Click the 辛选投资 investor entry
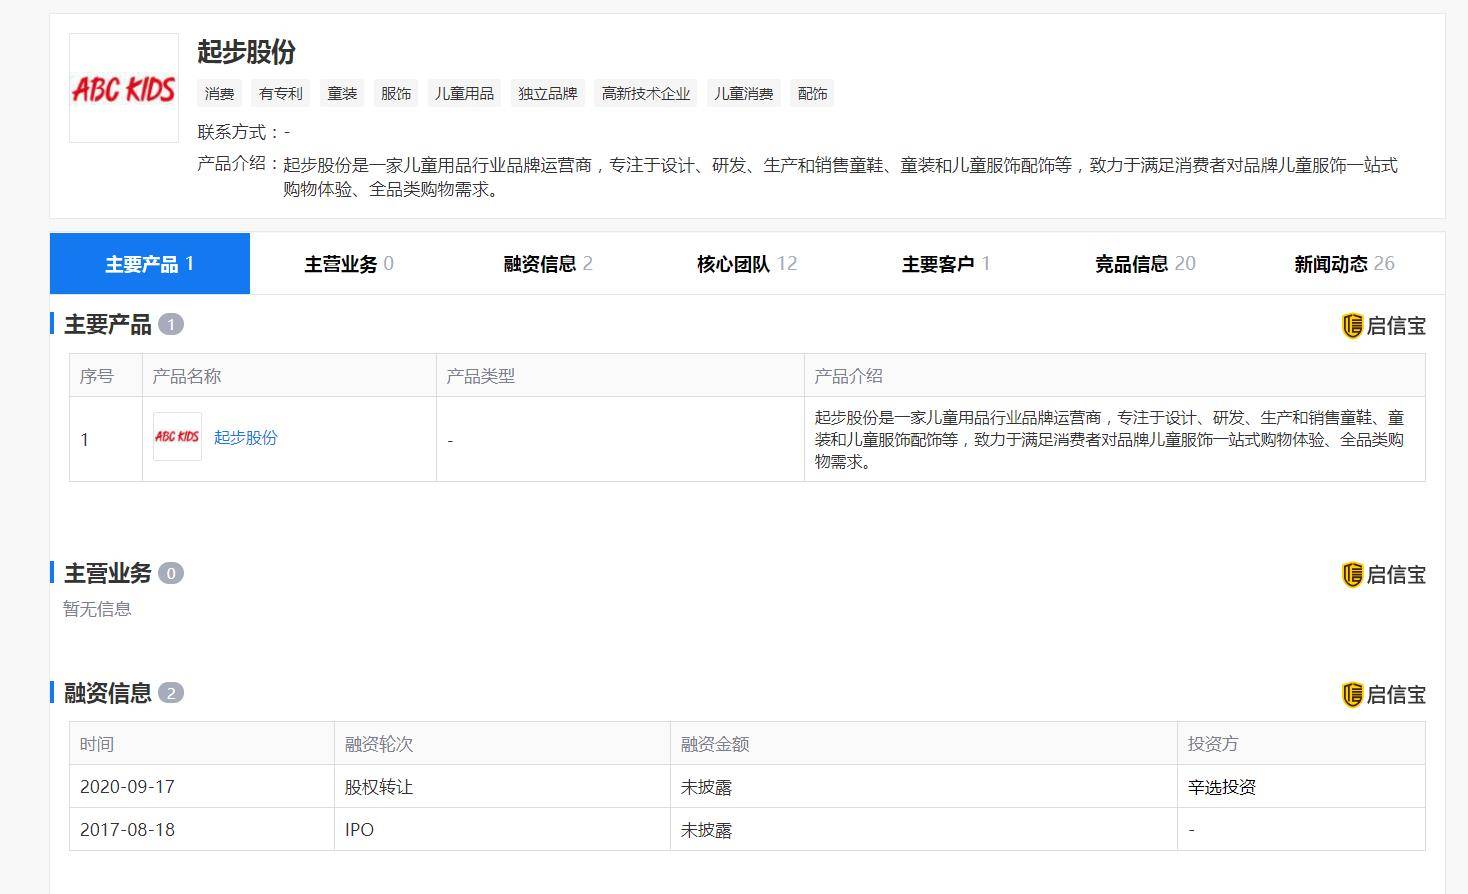This screenshot has width=1468, height=894. pyautogui.click(x=1222, y=787)
